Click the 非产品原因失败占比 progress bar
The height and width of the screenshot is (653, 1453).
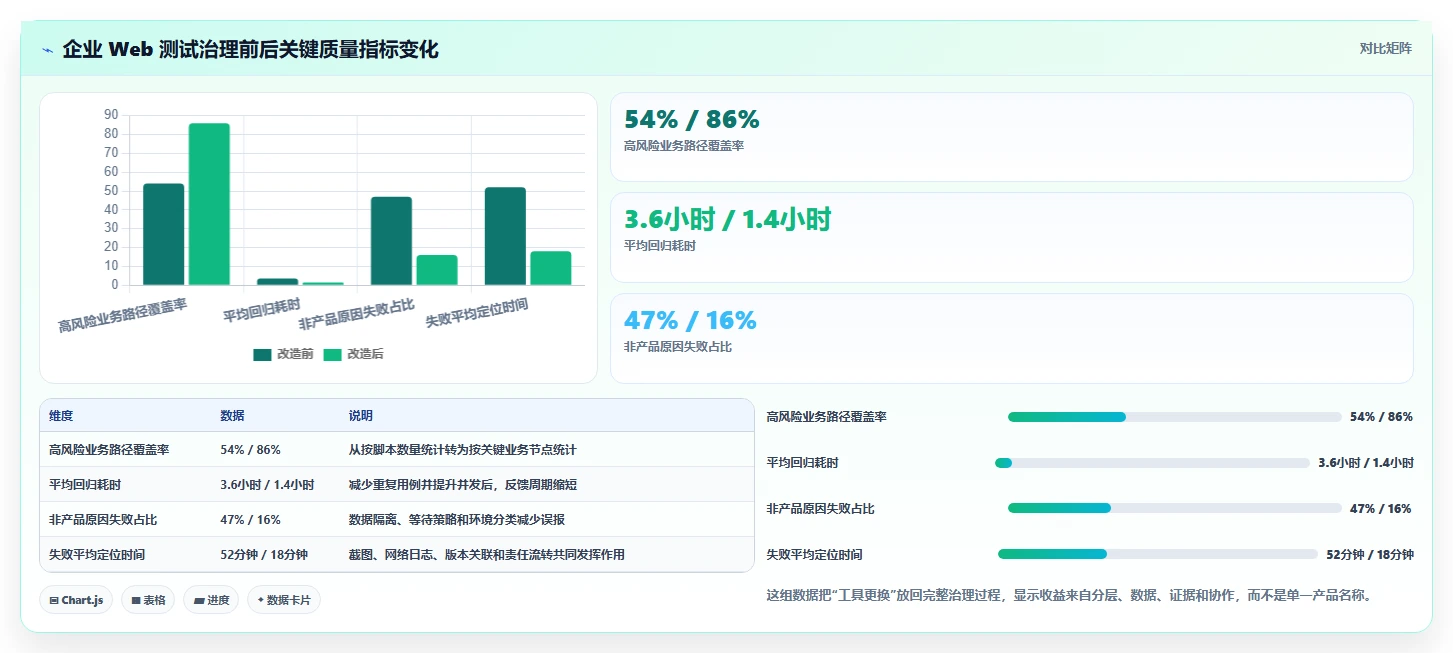pyautogui.click(x=1174, y=508)
